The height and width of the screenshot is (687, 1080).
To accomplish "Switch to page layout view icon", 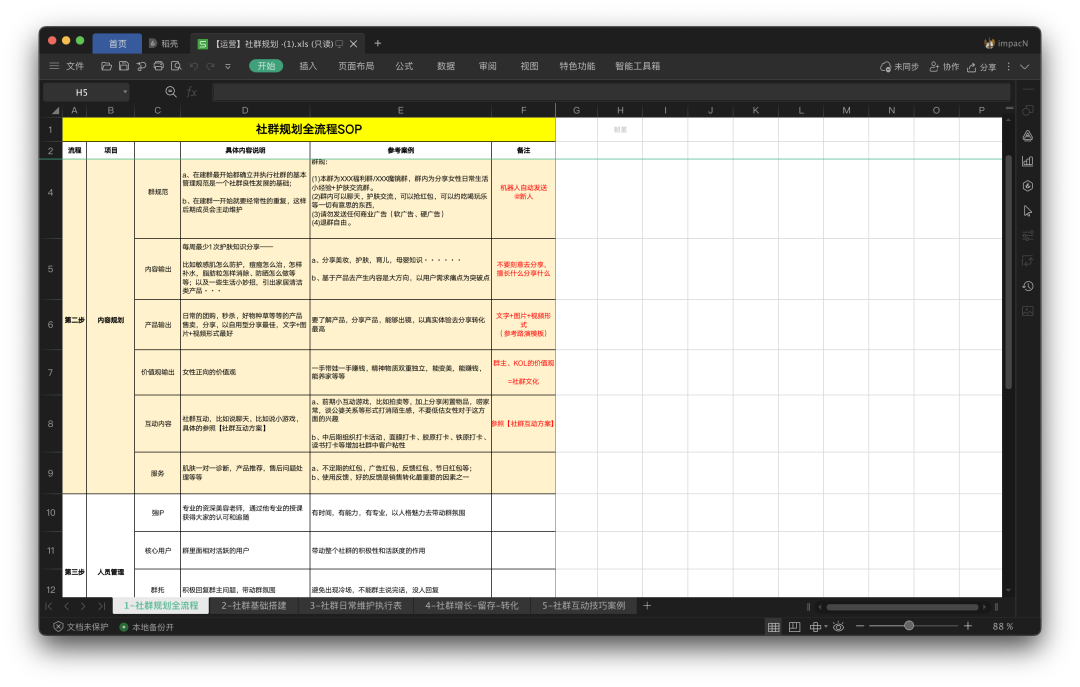I will coord(794,626).
